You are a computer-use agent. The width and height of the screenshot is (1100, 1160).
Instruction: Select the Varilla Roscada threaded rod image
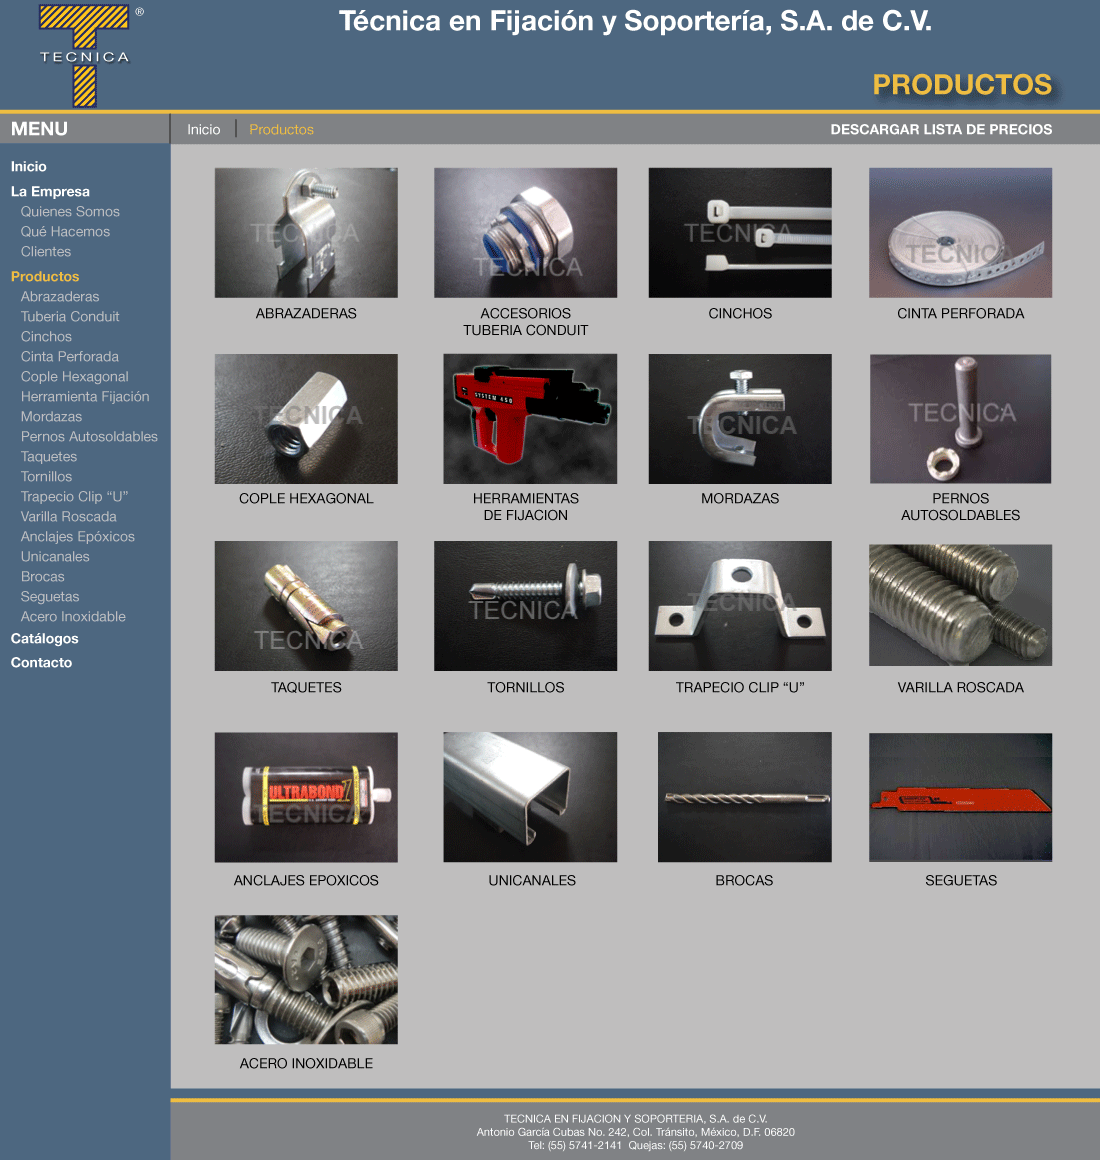point(960,605)
